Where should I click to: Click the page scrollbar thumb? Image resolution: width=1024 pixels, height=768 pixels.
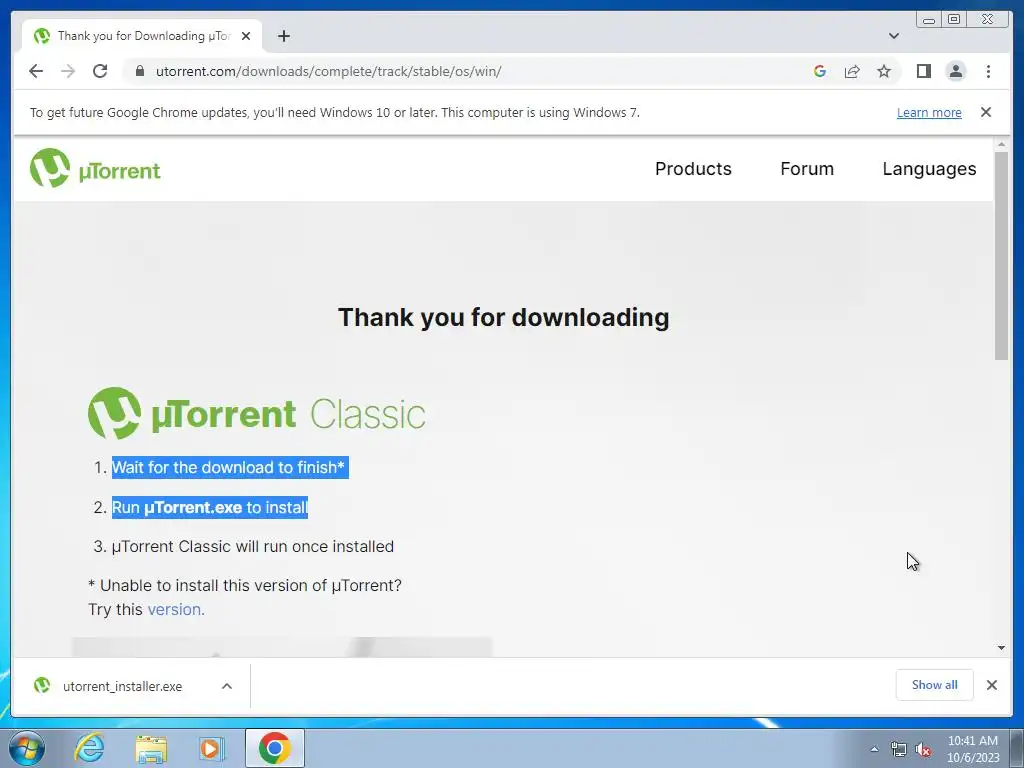coord(1001,255)
